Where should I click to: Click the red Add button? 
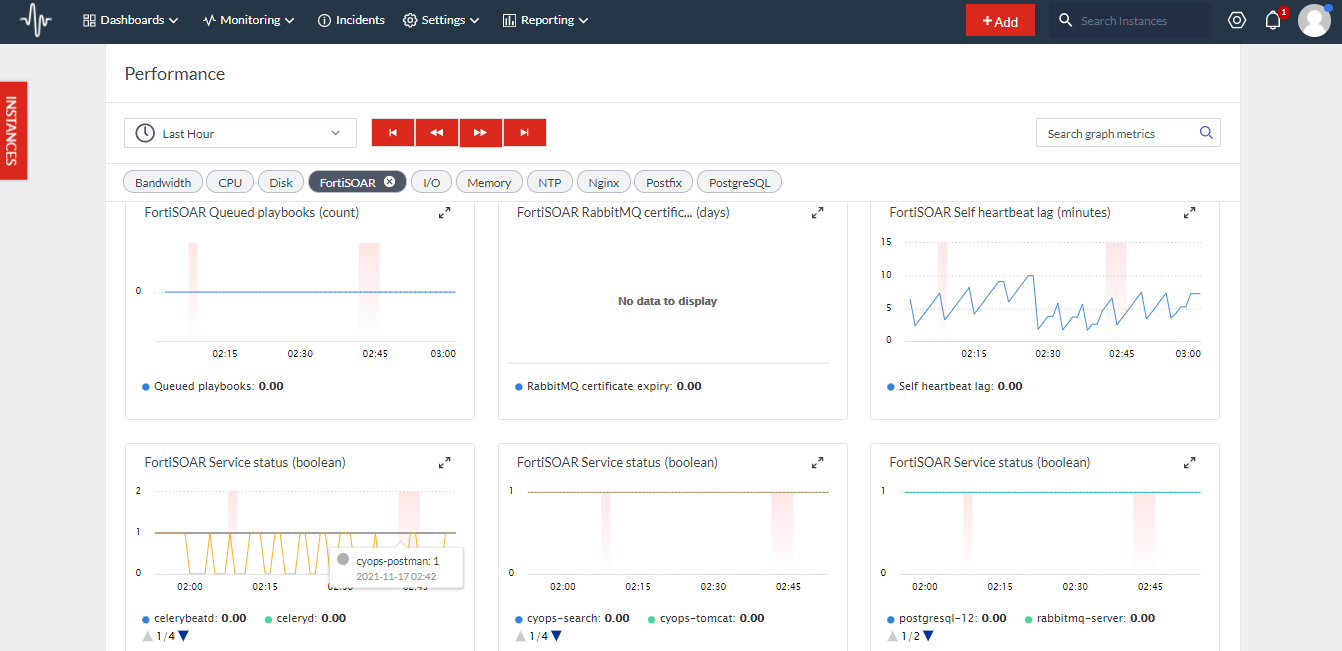coord(1000,19)
